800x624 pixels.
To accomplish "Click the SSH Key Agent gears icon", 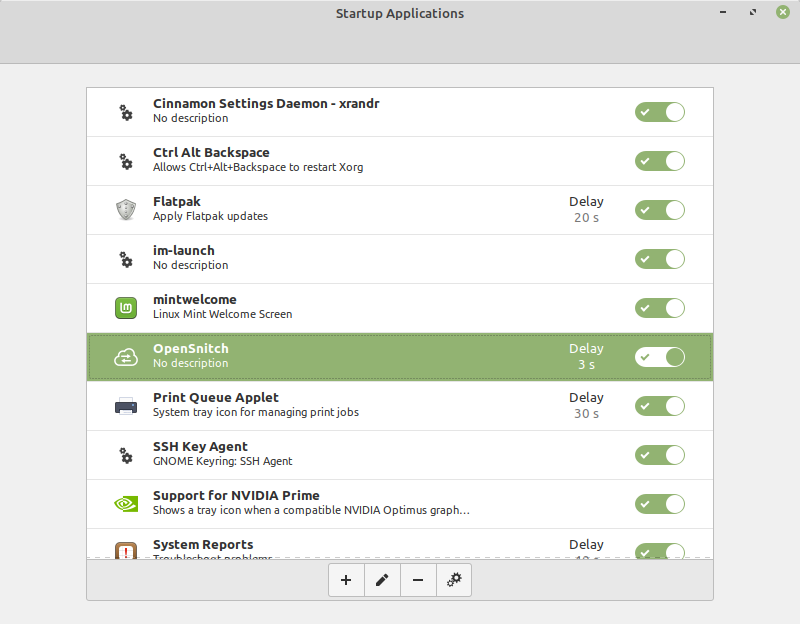I will [125, 455].
